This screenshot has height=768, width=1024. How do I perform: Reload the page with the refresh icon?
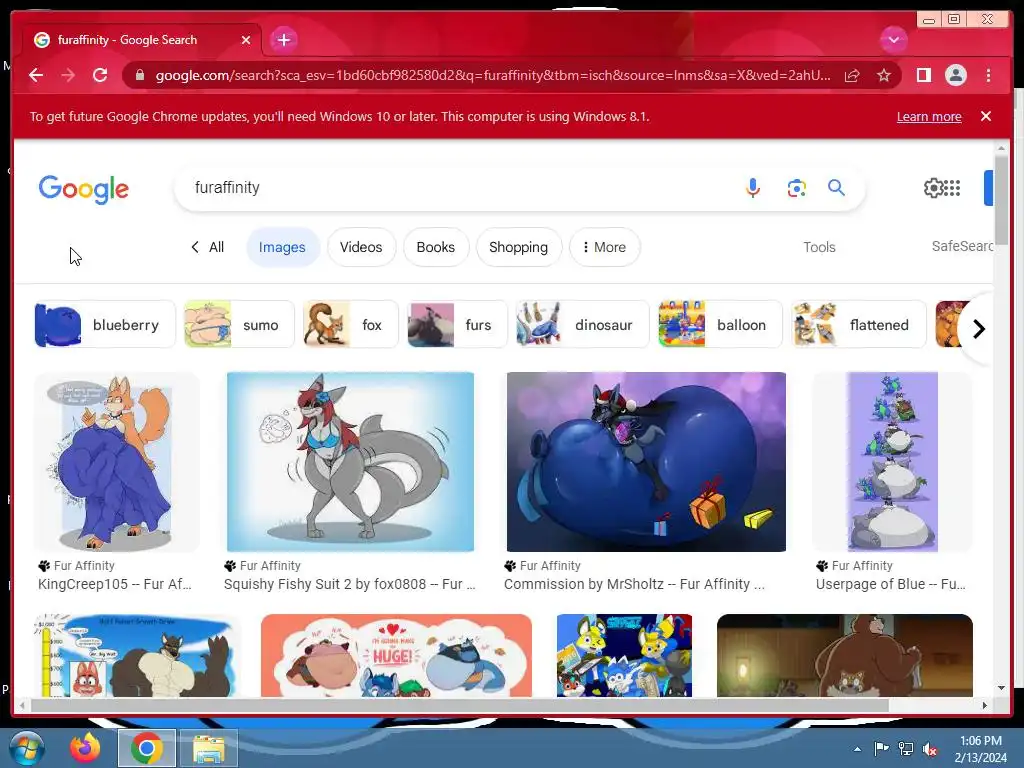100,75
